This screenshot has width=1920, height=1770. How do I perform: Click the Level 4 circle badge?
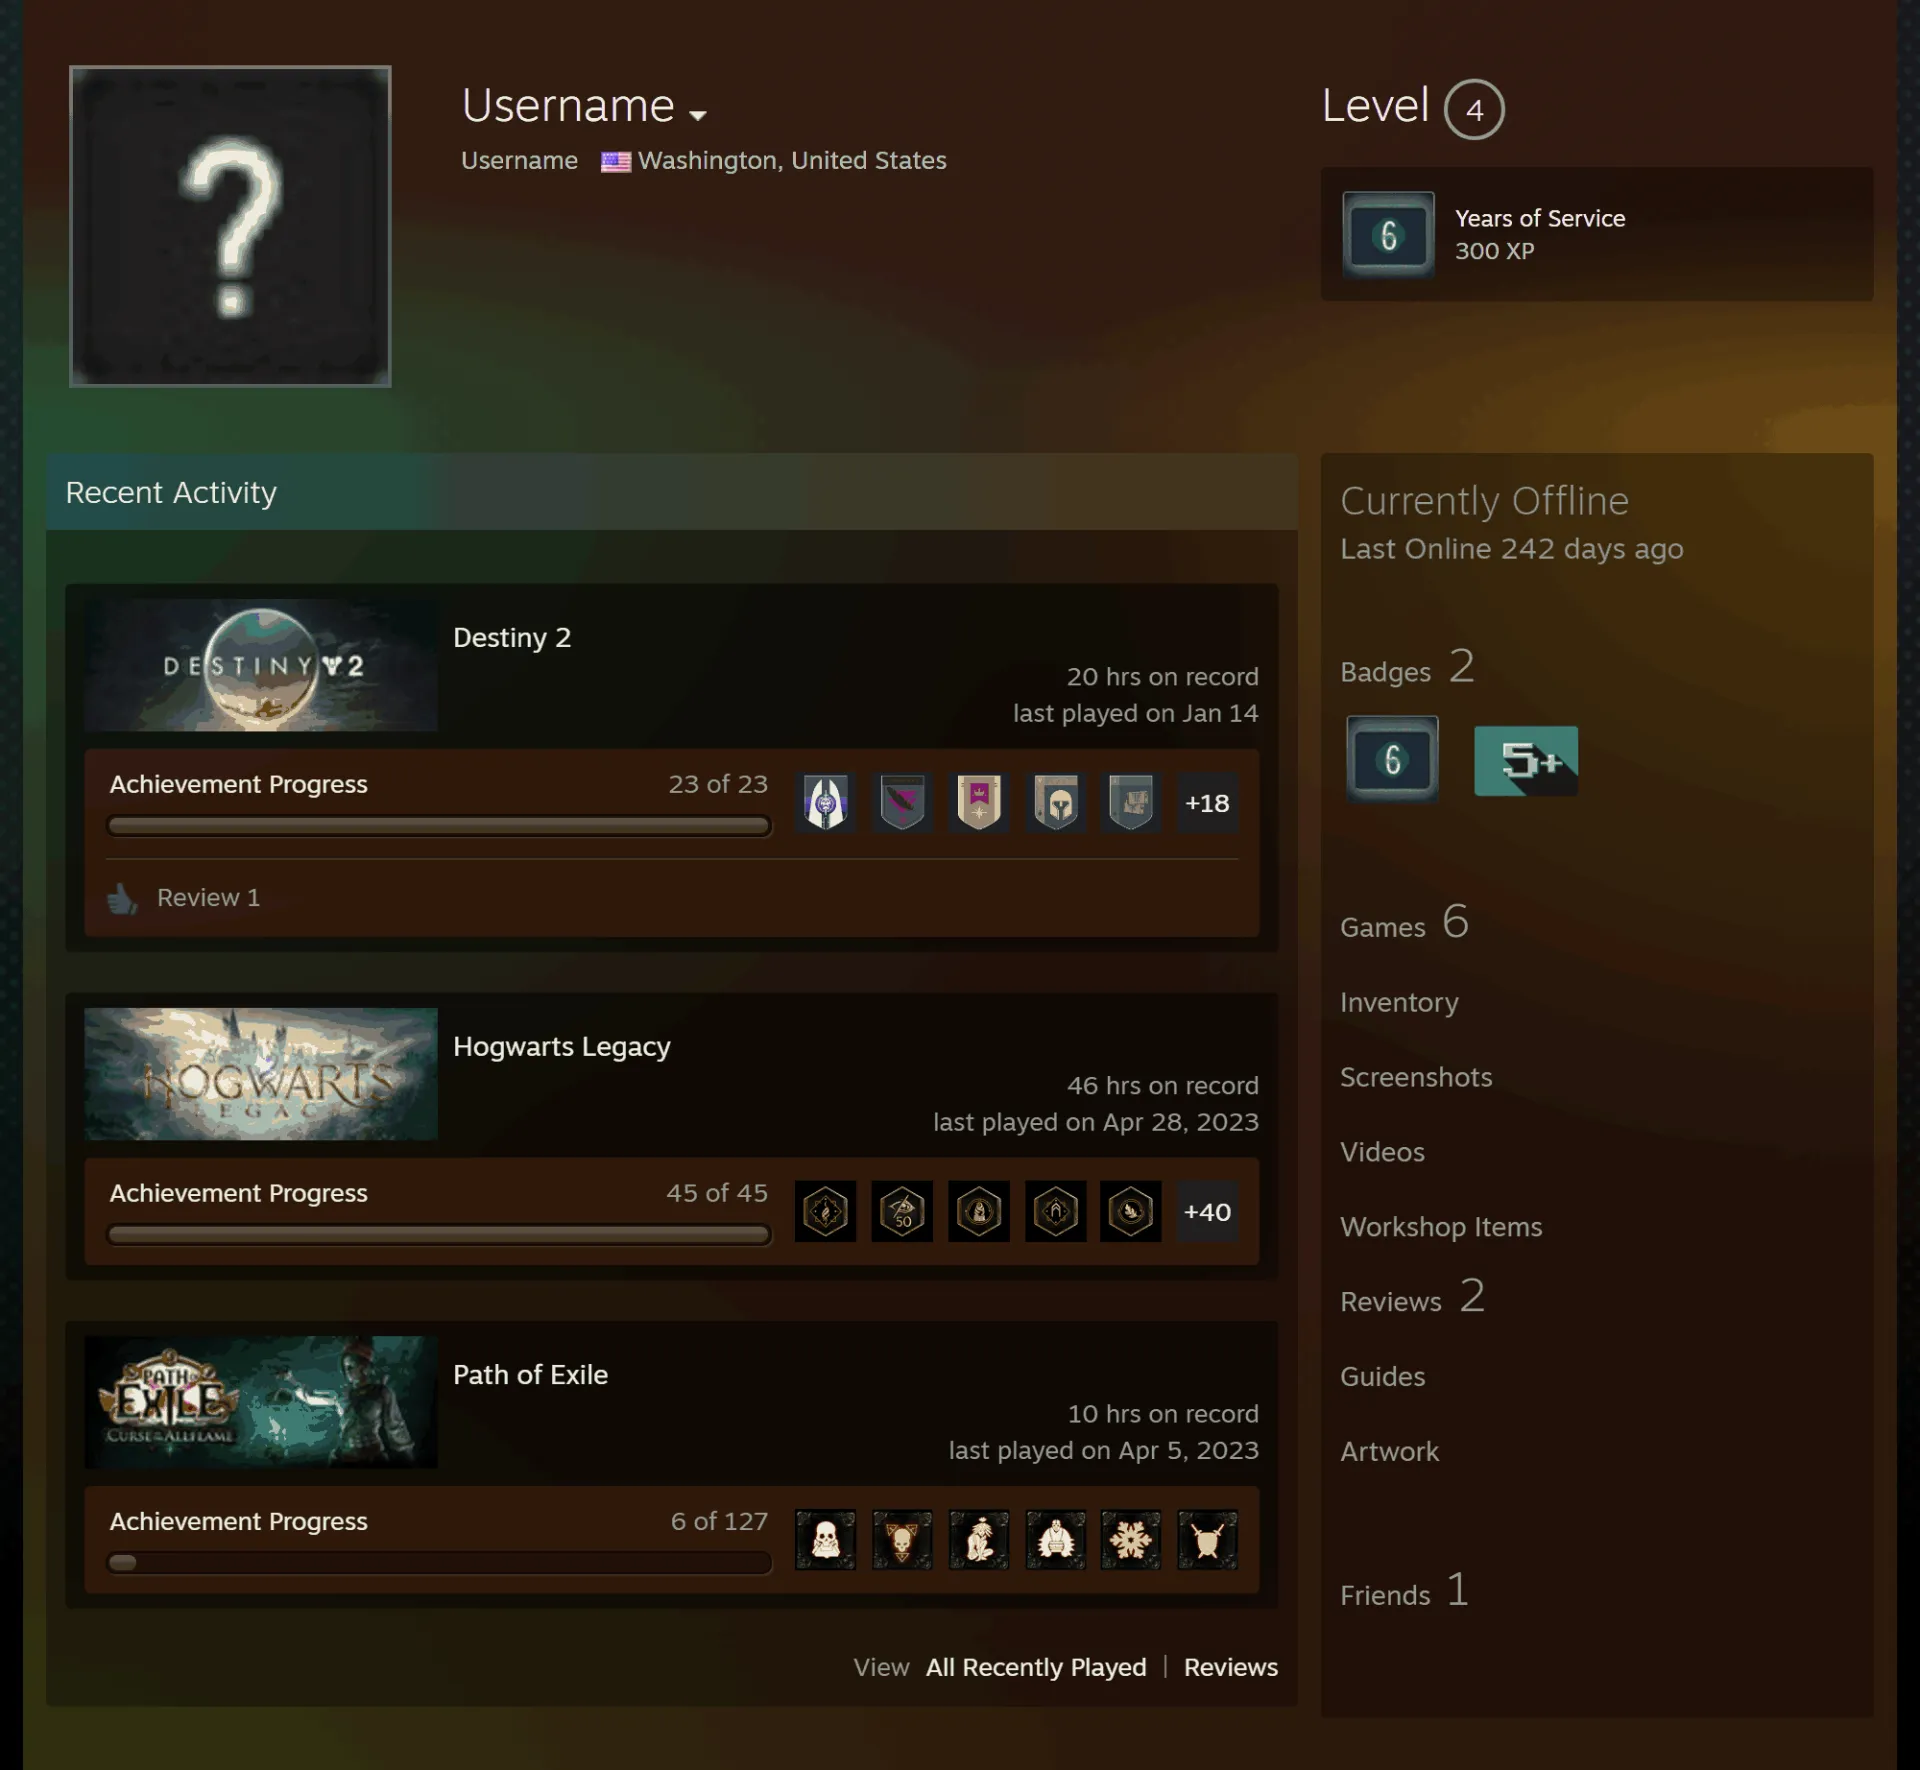pos(1474,109)
